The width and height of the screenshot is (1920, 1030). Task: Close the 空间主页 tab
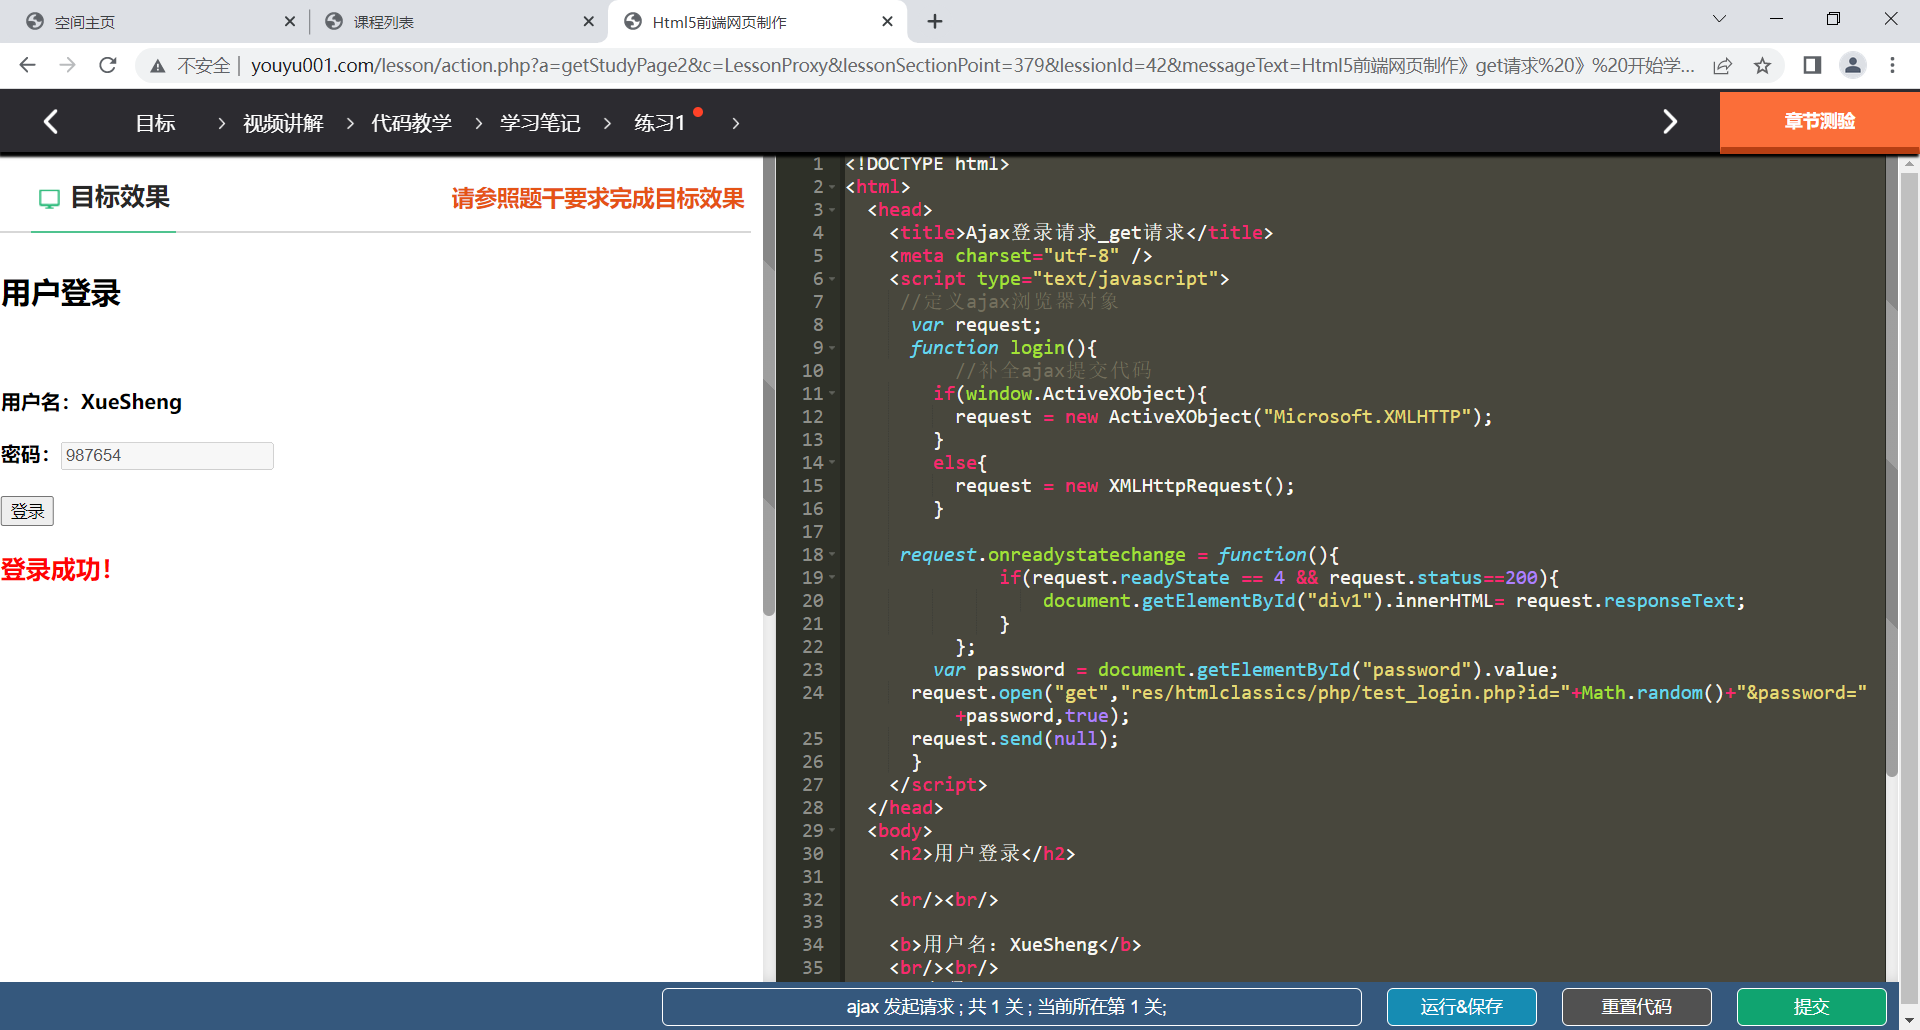[289, 21]
